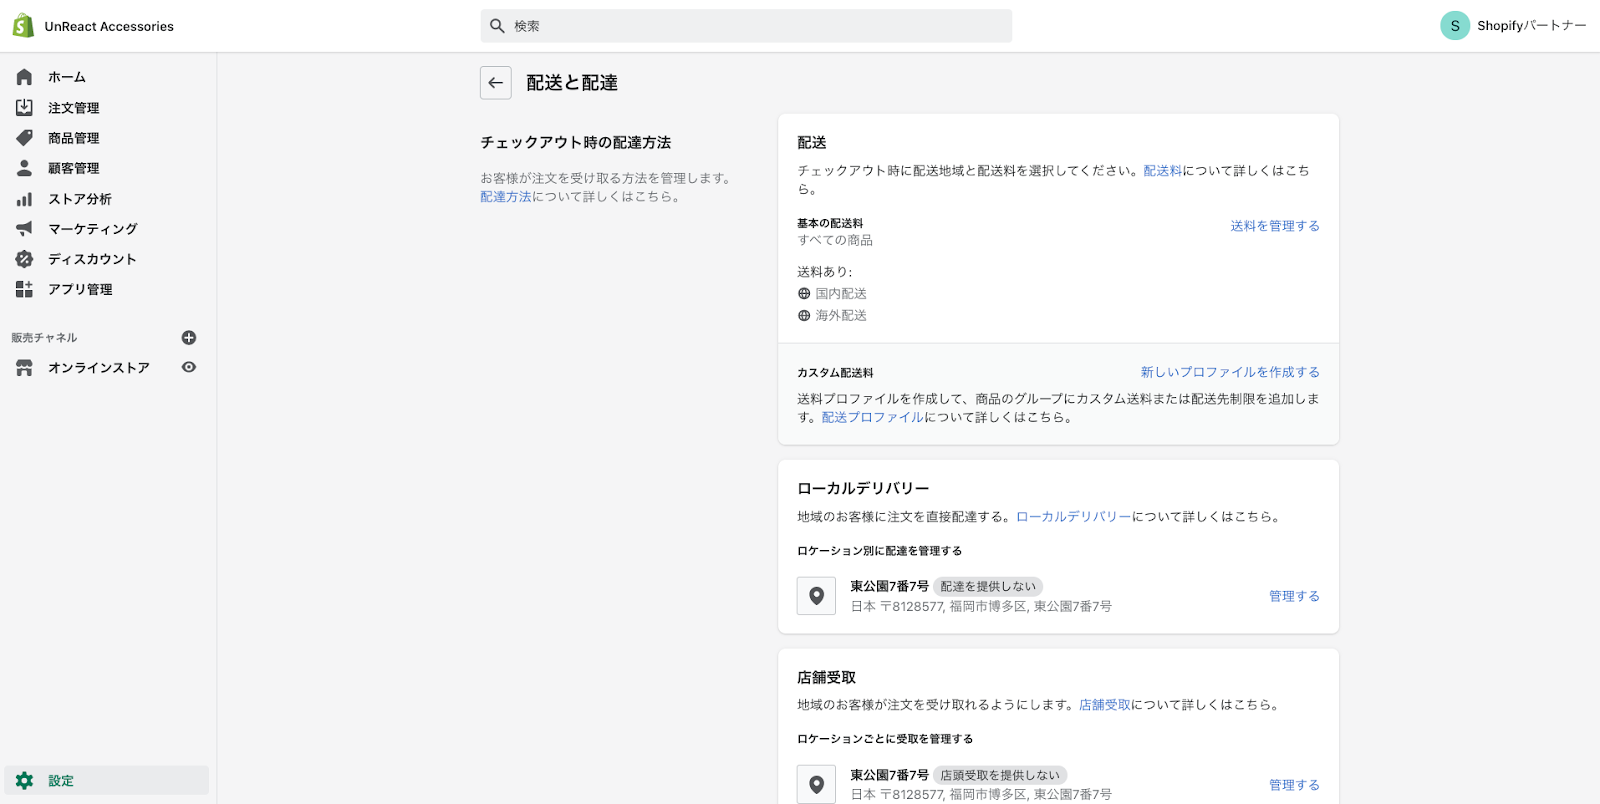The width and height of the screenshot is (1600, 804).
Task: Add a sales channel with plus icon
Action: 189,338
